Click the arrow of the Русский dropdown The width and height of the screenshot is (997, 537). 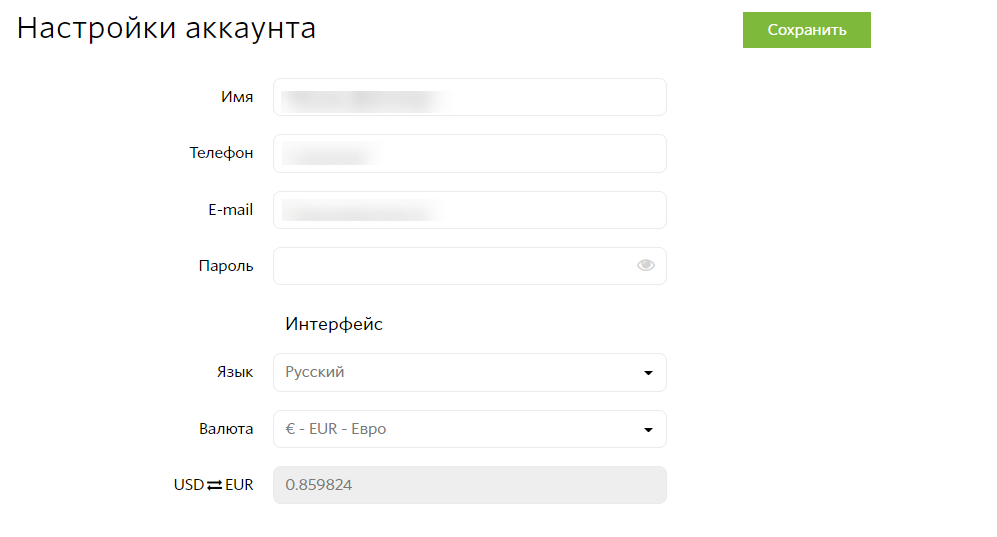coord(648,373)
